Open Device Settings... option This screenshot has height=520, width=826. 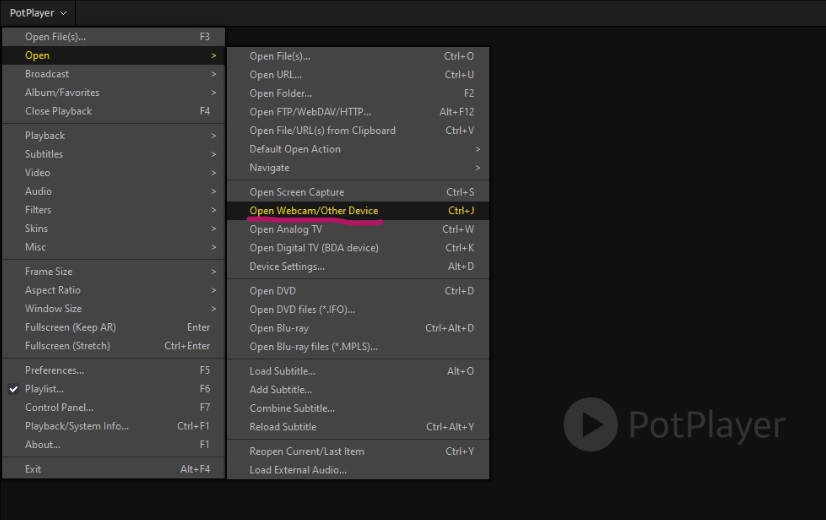click(287, 267)
